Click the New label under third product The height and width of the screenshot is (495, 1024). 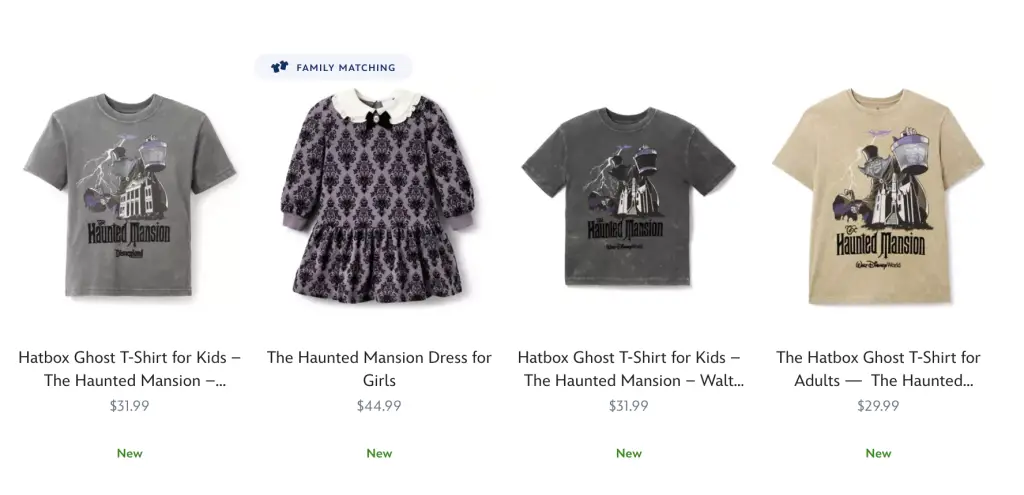pos(629,453)
